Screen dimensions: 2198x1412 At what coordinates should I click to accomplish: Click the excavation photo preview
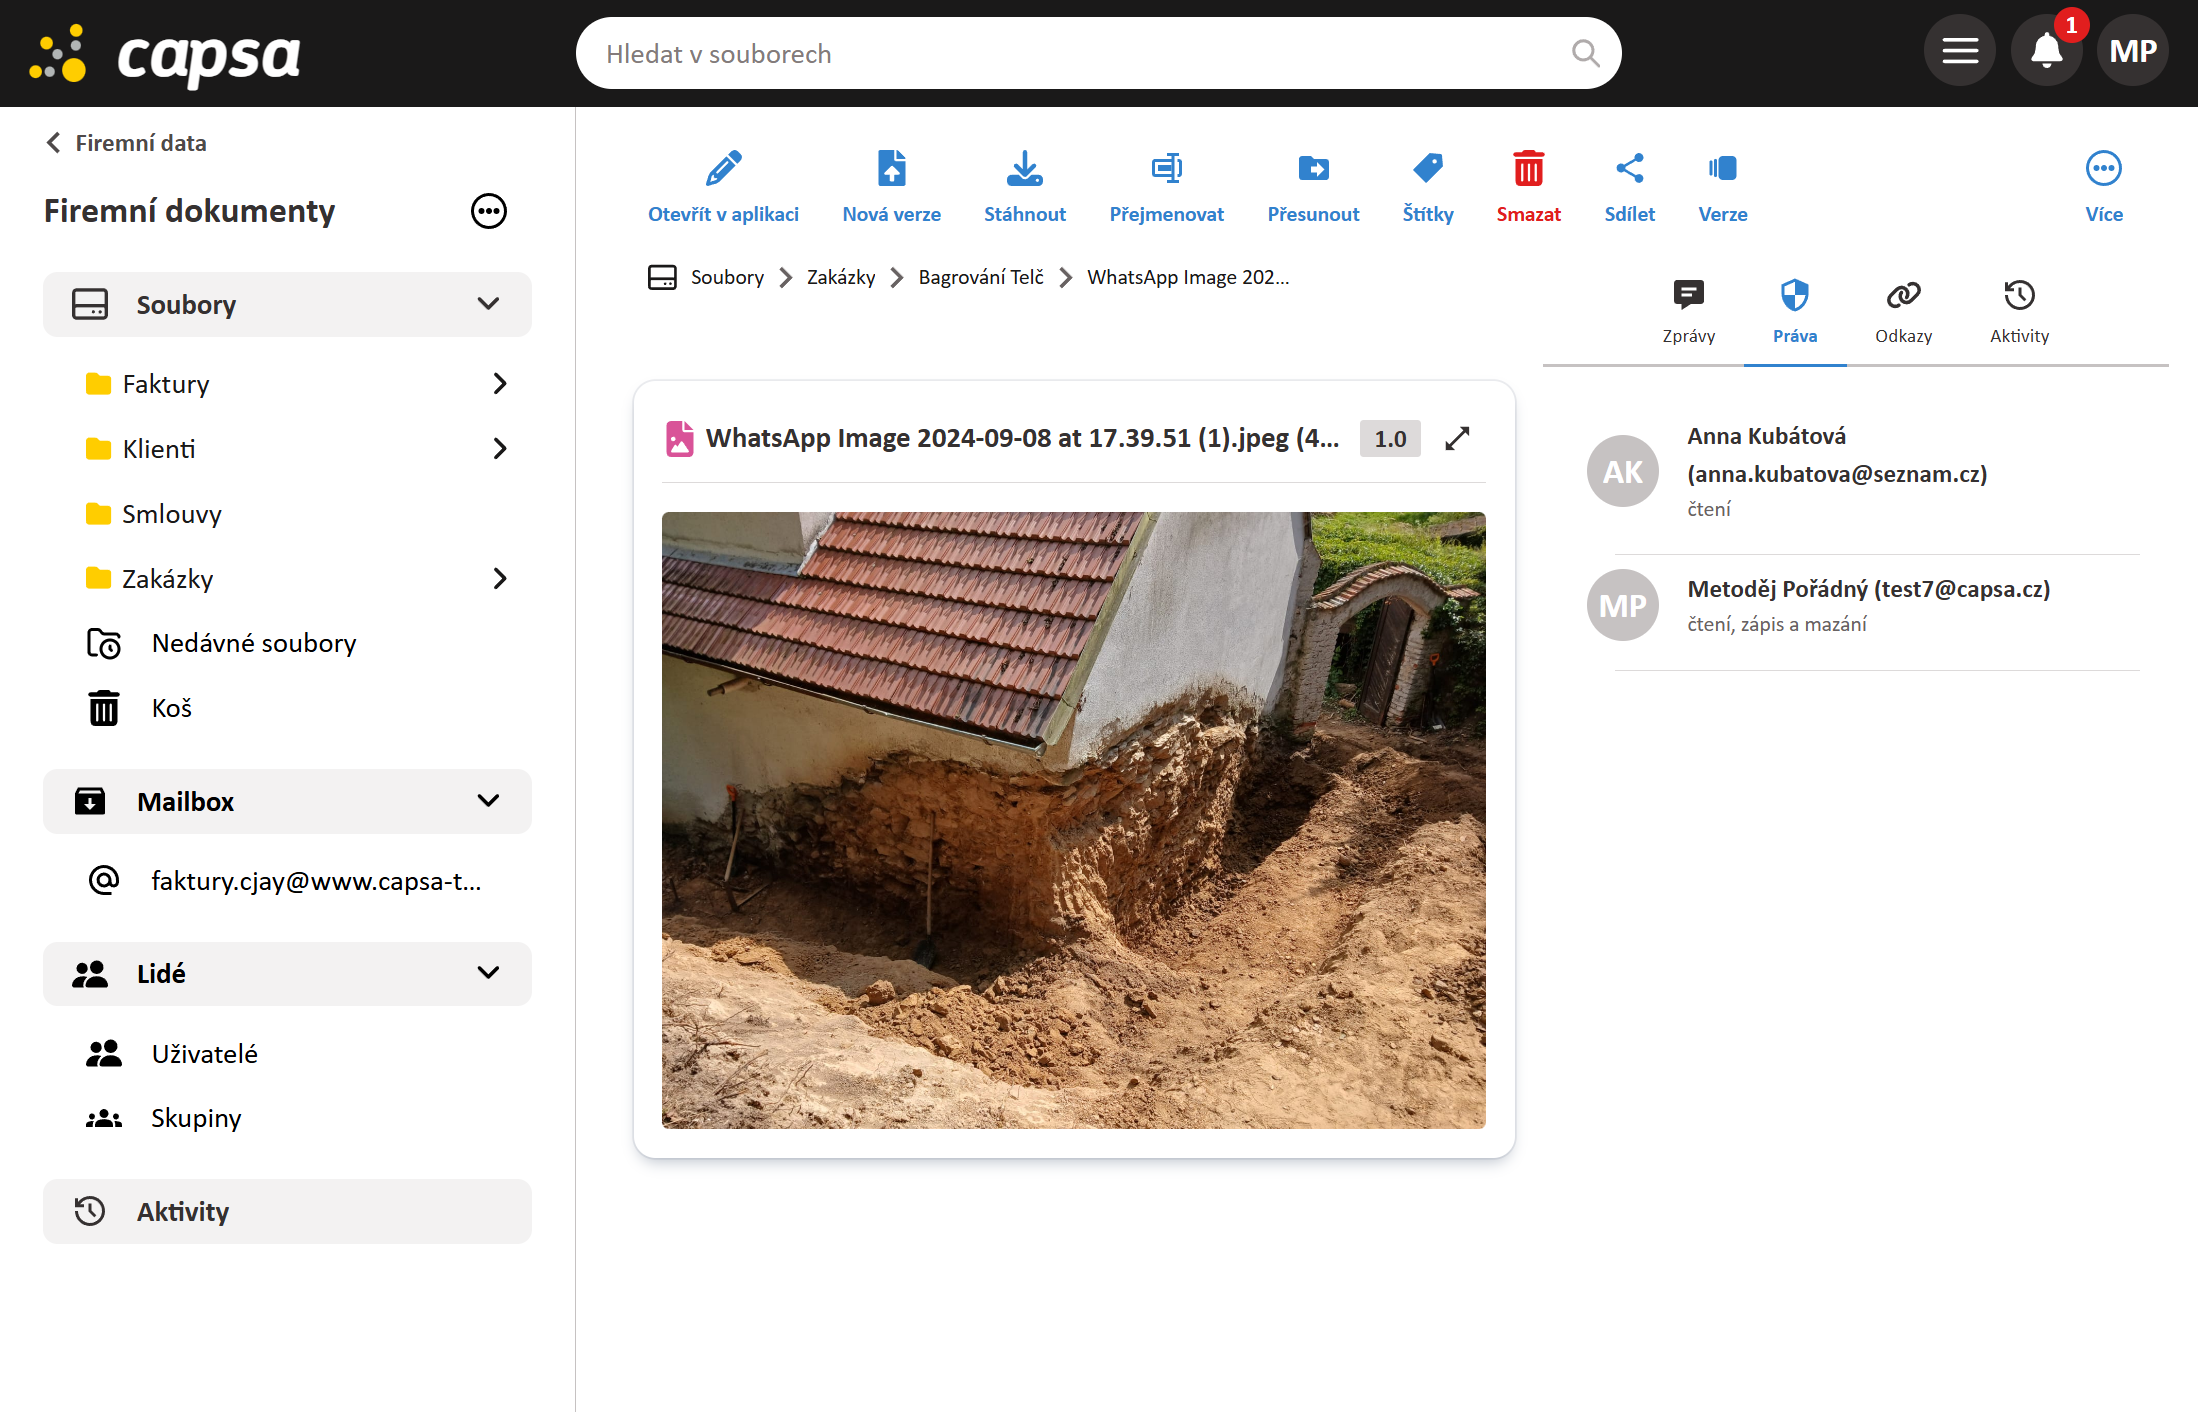coord(1073,820)
